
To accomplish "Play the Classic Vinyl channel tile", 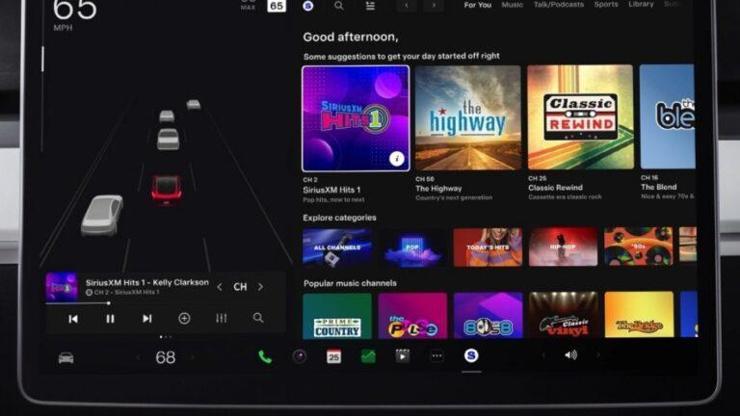I will 563,314.
